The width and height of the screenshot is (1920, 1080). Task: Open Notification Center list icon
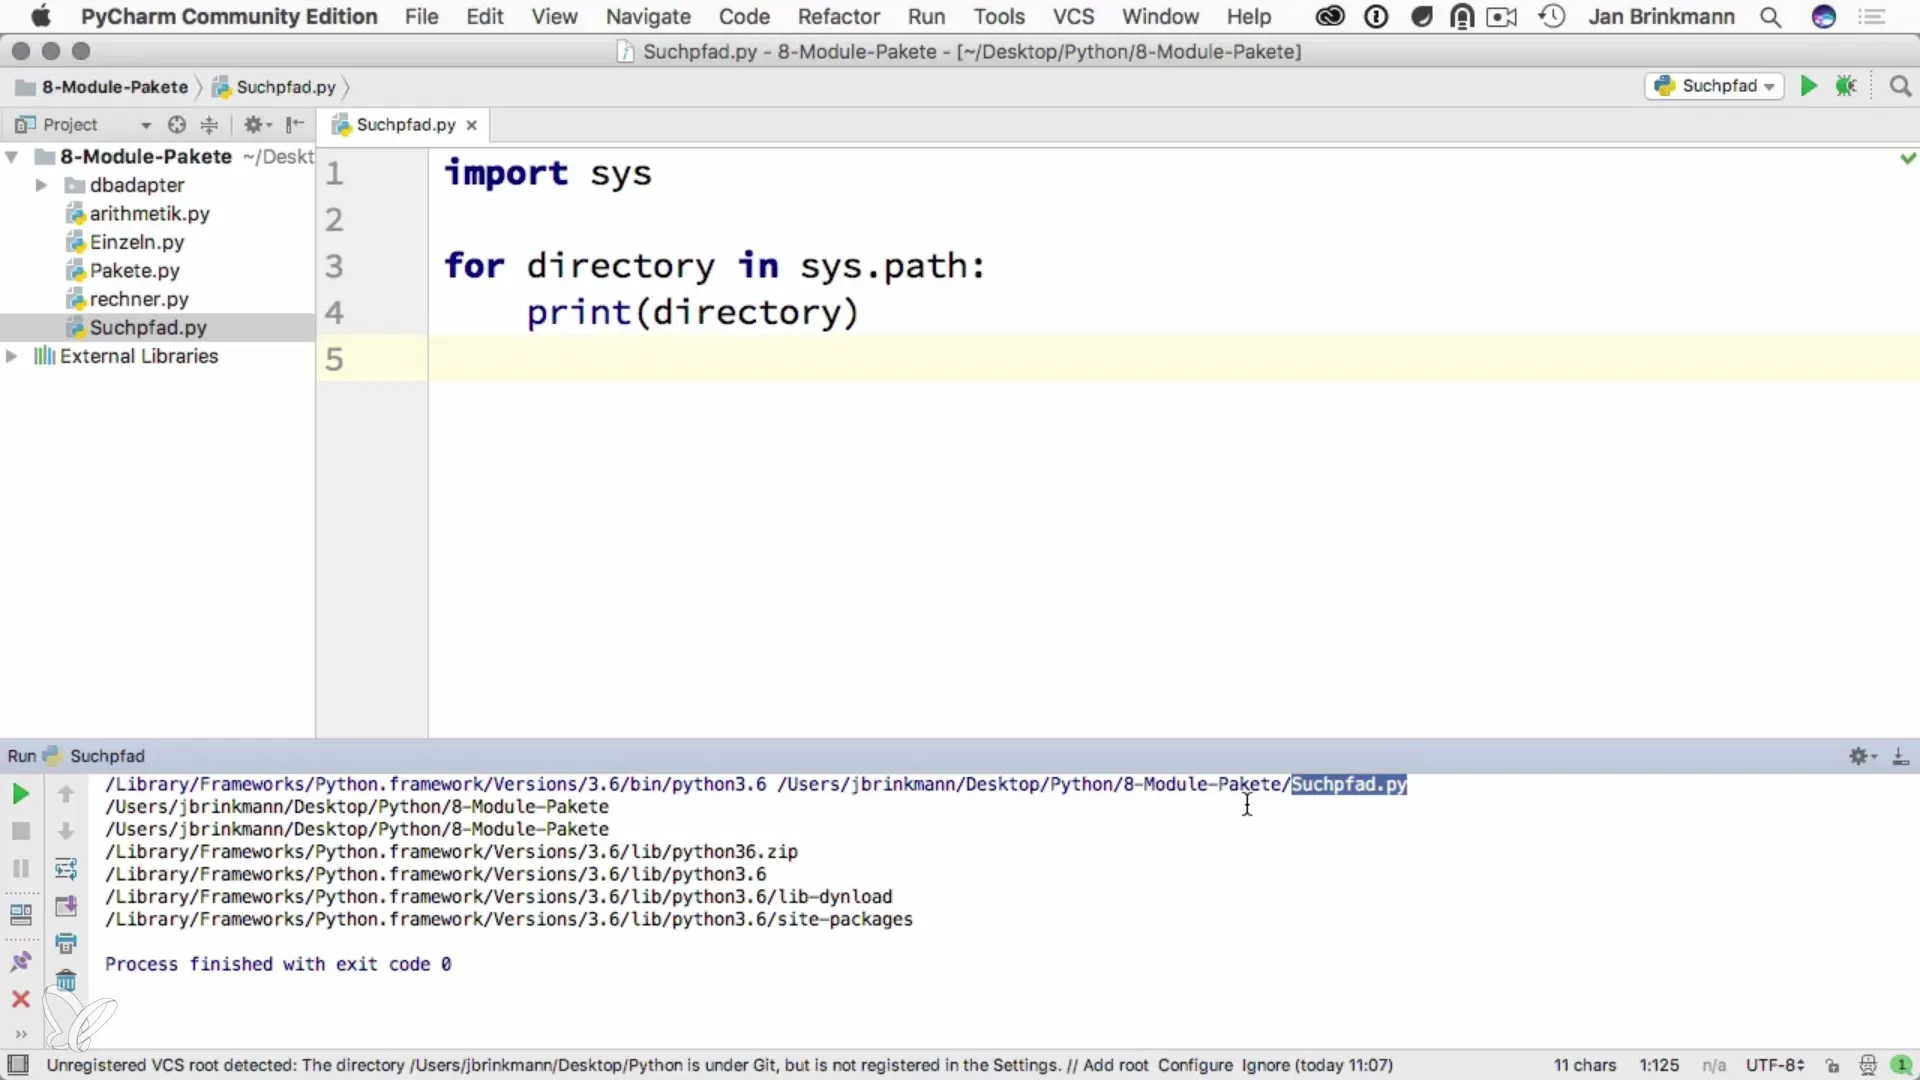(1872, 17)
